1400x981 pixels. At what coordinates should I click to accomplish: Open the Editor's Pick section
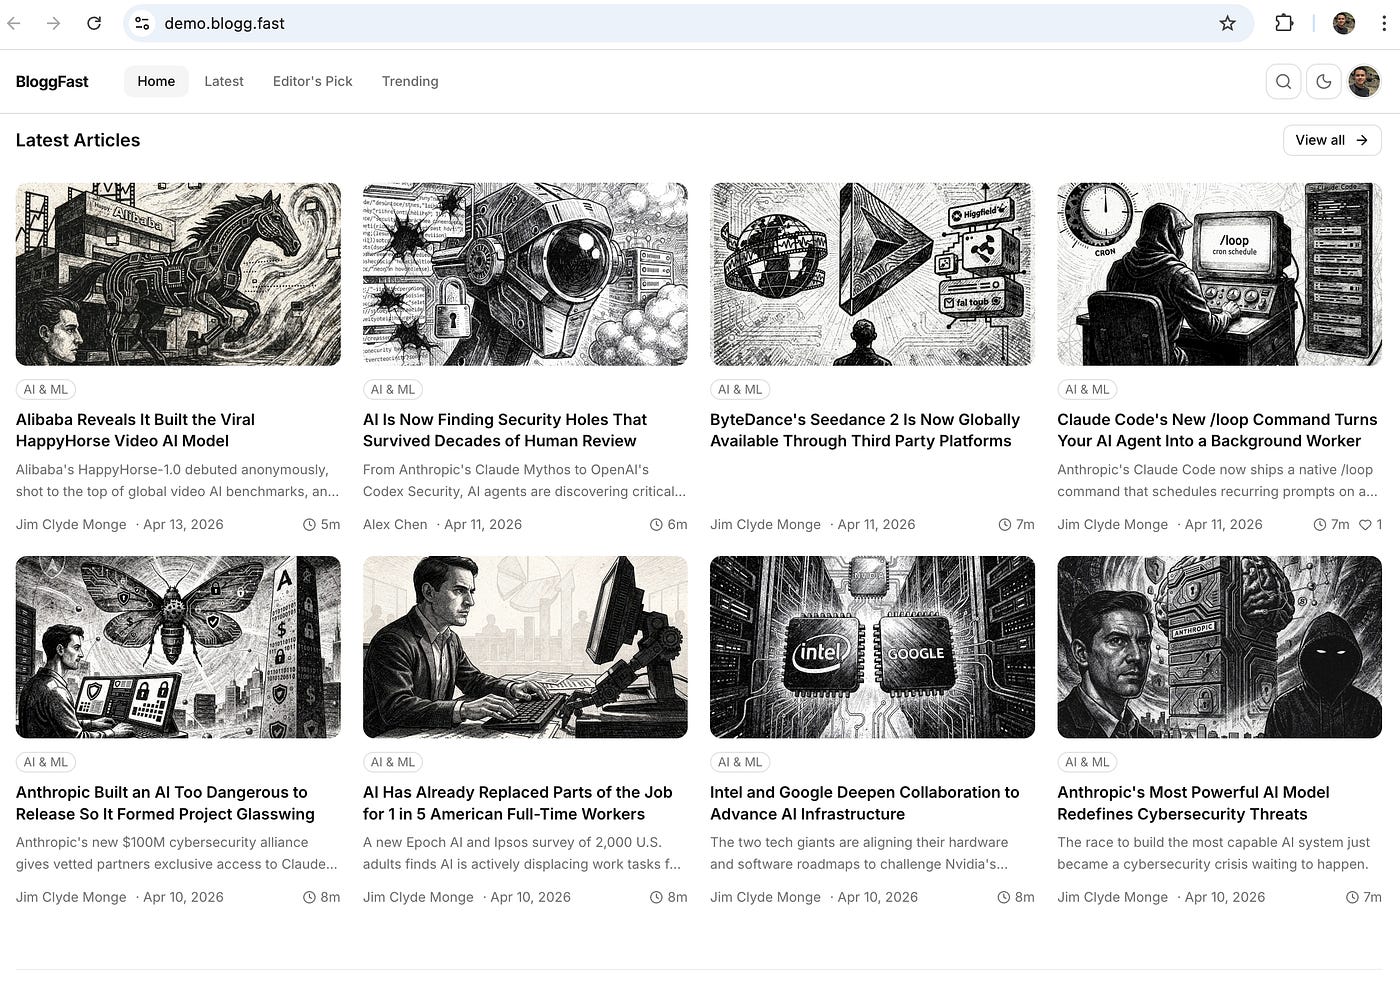(312, 81)
